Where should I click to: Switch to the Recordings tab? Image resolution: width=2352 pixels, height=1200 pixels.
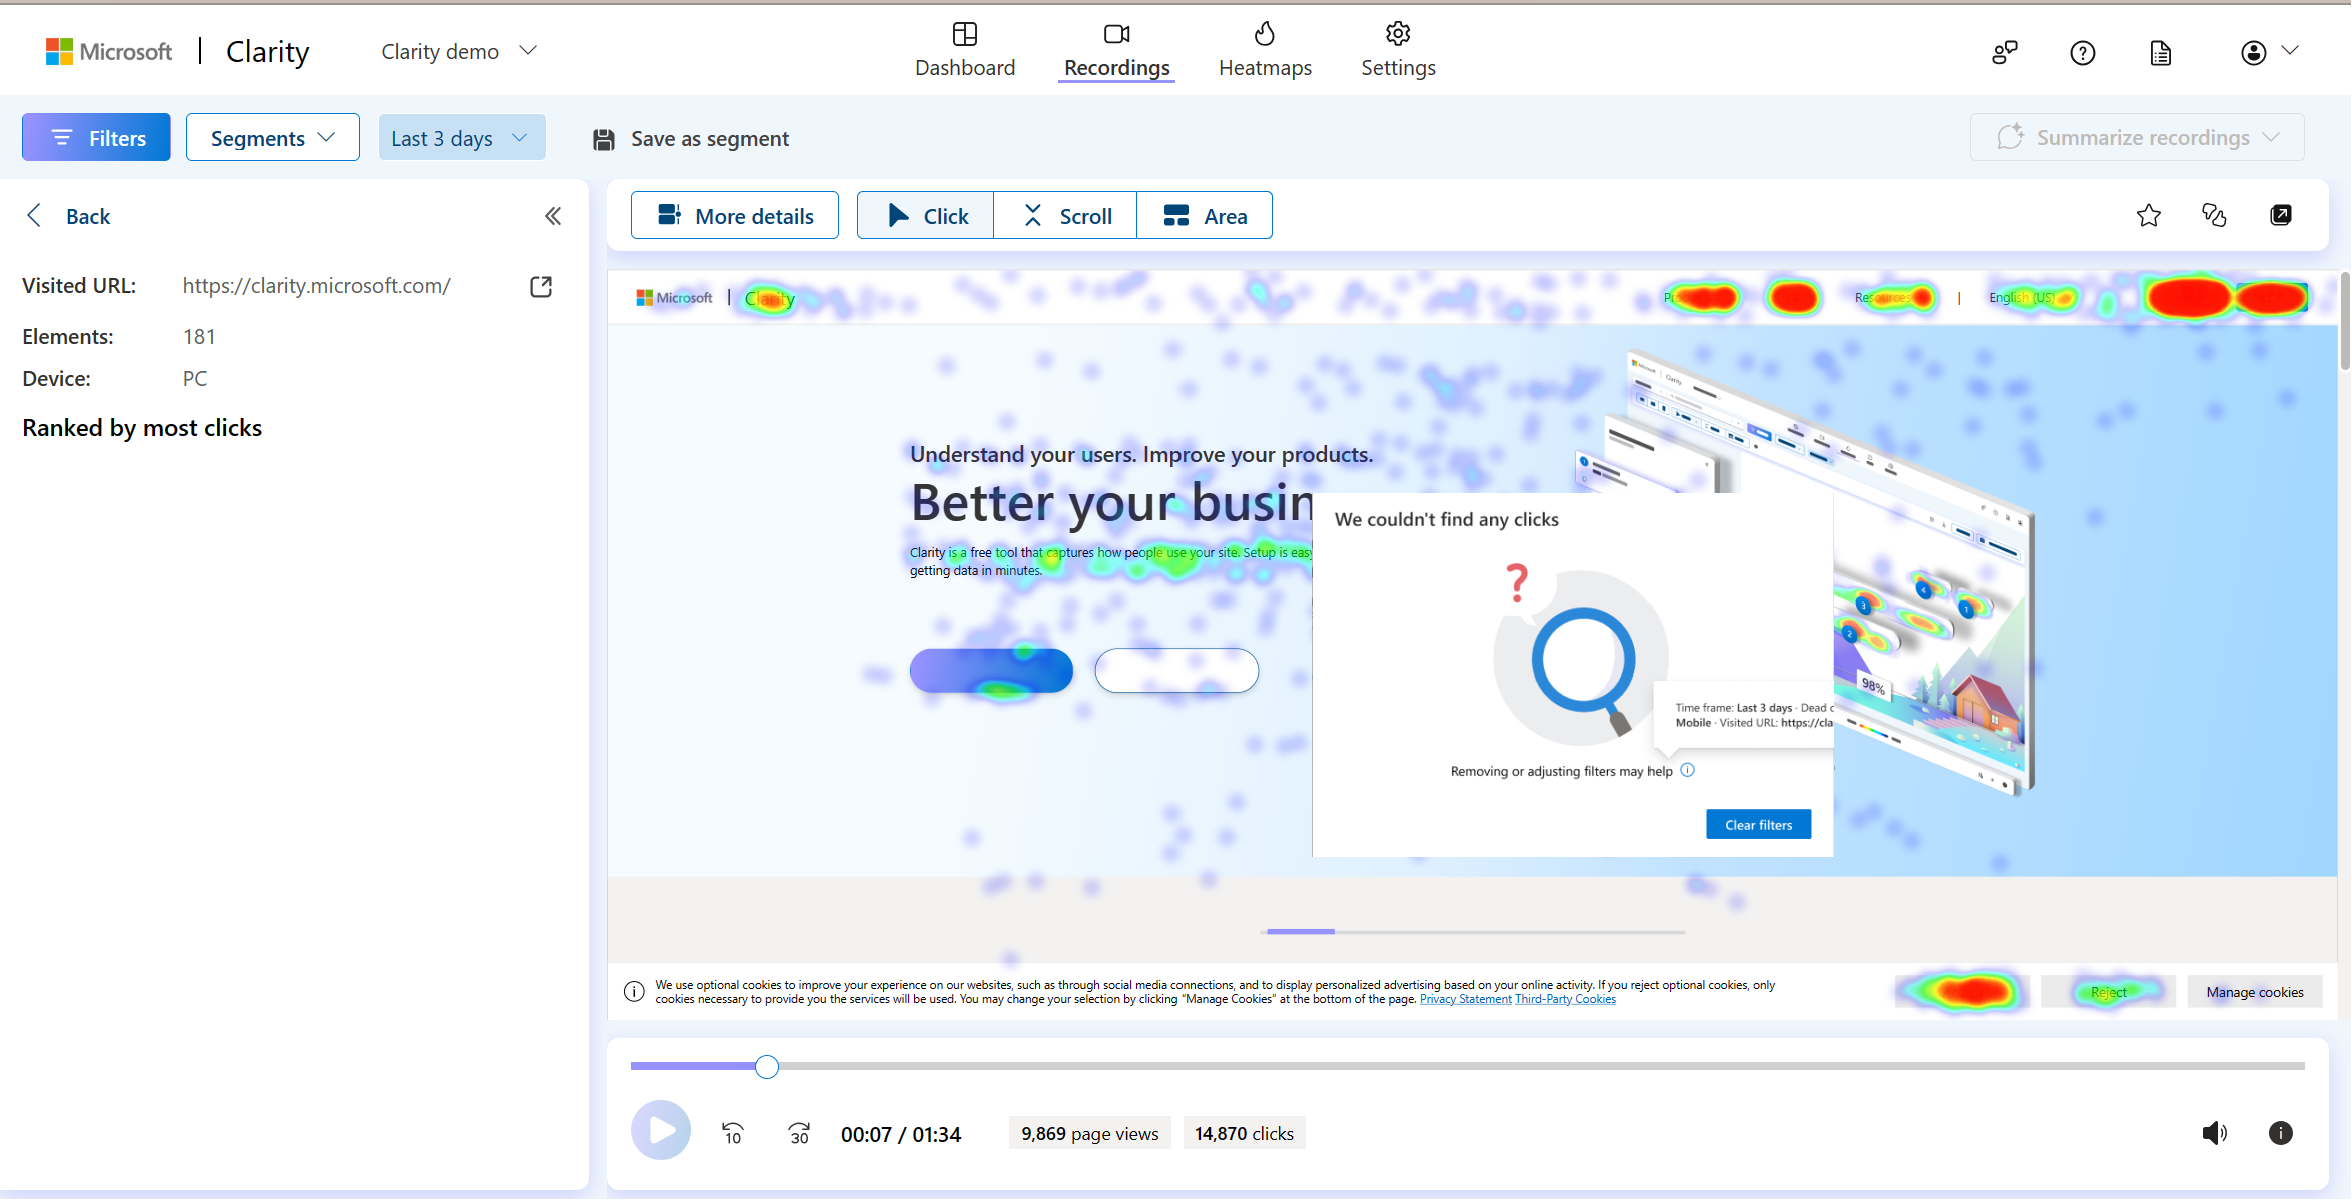pyautogui.click(x=1116, y=50)
